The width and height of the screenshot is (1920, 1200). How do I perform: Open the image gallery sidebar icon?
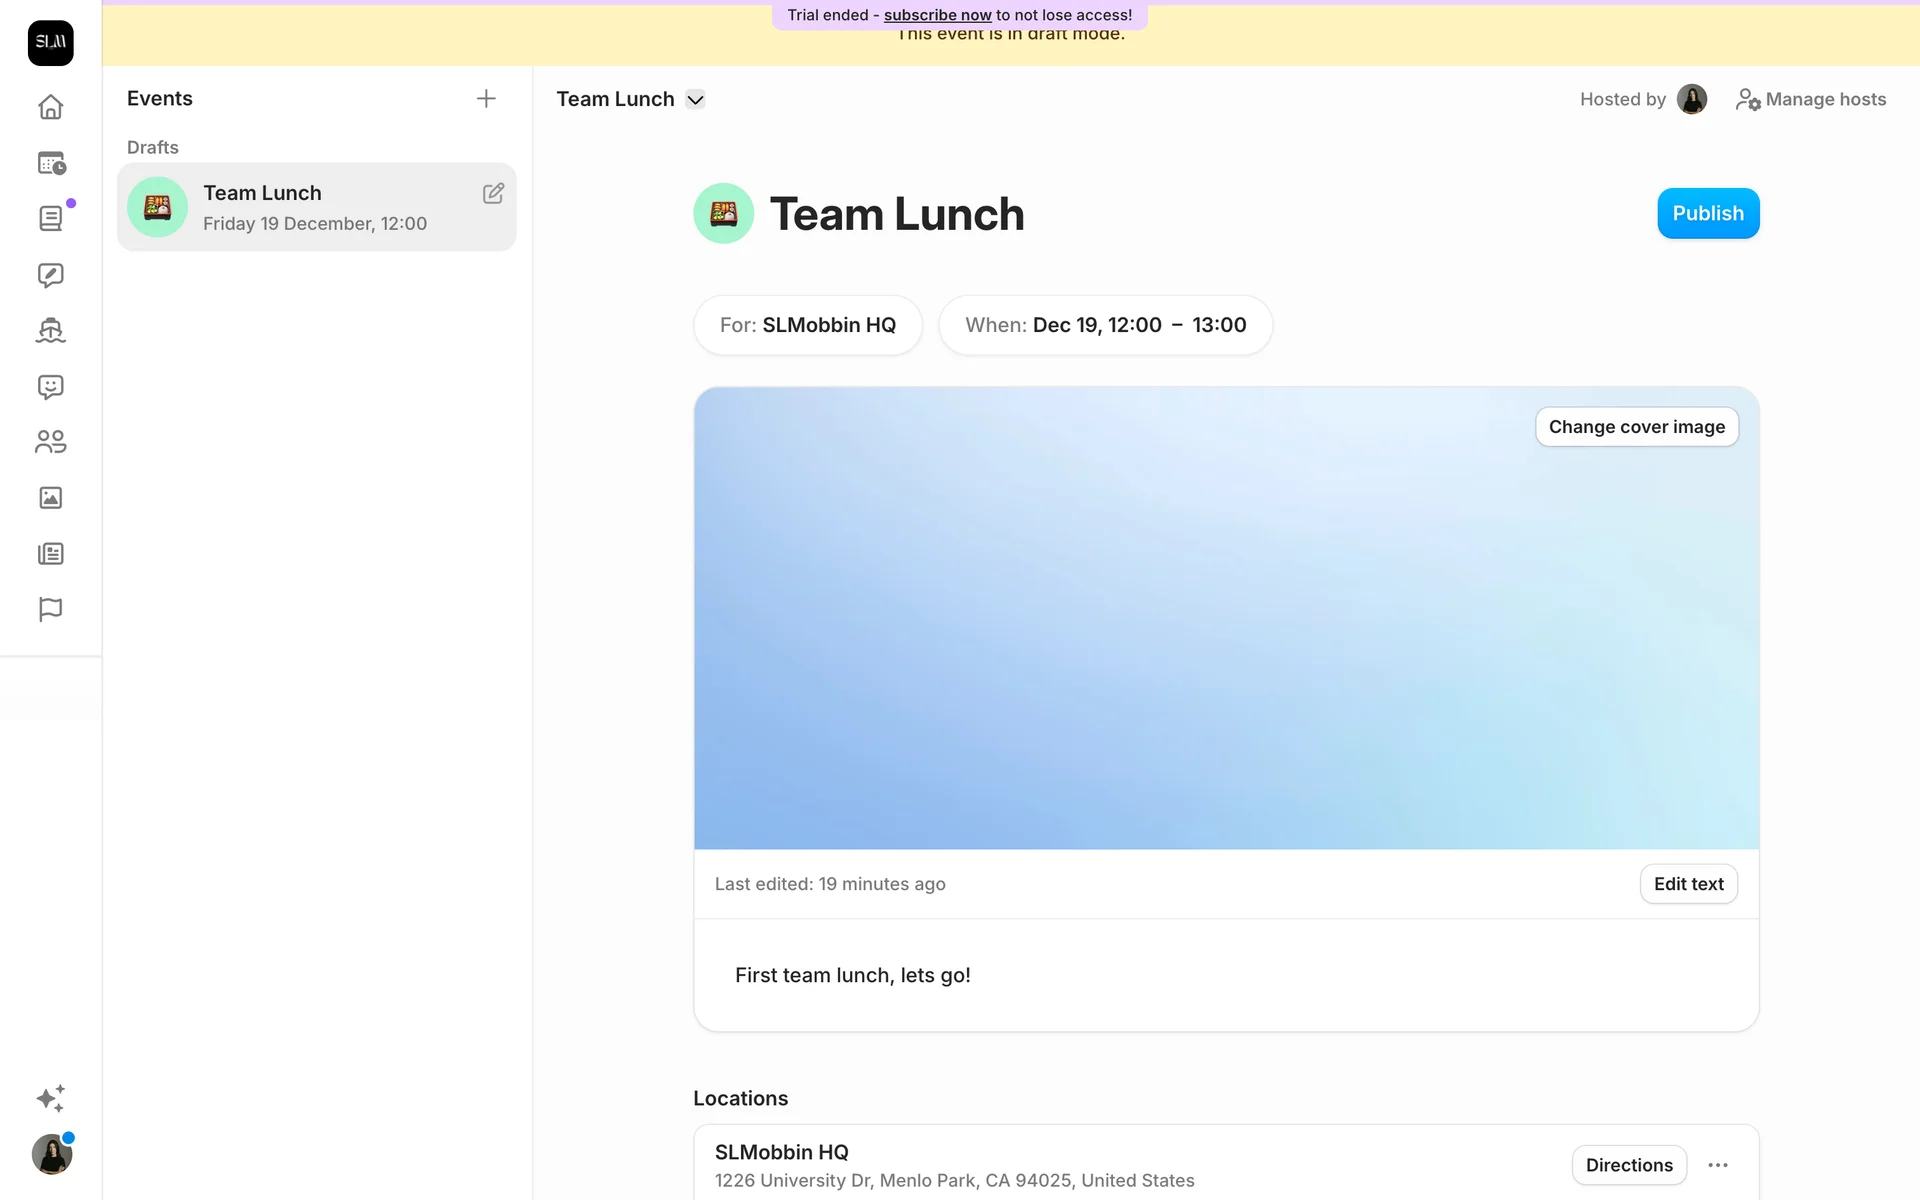click(50, 497)
